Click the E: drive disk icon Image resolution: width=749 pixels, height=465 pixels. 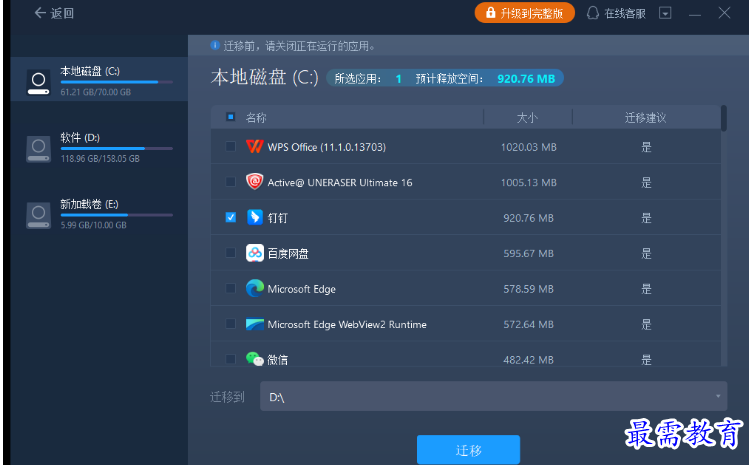(38, 216)
